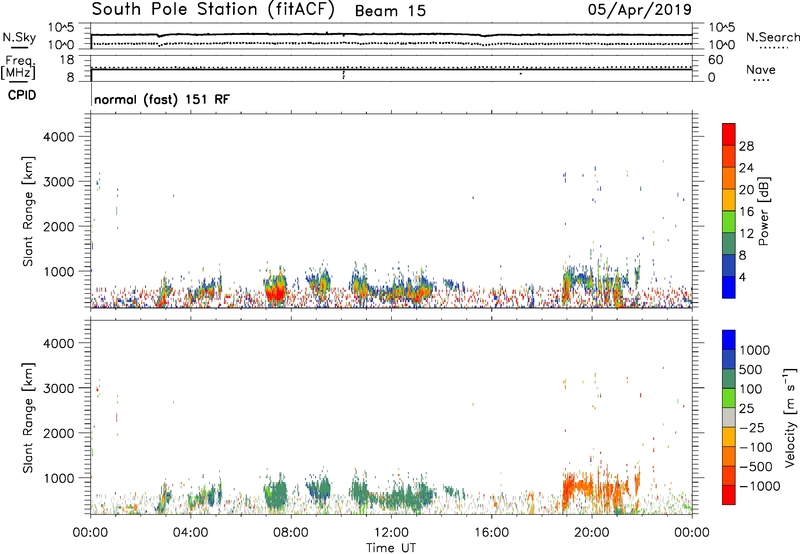The image size is (800, 554).
Task: Click the '04:00' time axis tick label
Action: point(190,533)
